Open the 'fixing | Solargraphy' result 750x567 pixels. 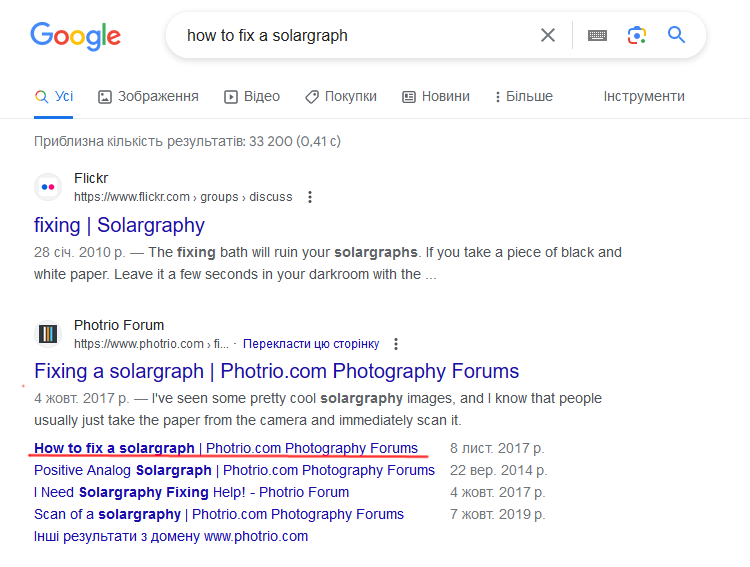(119, 225)
